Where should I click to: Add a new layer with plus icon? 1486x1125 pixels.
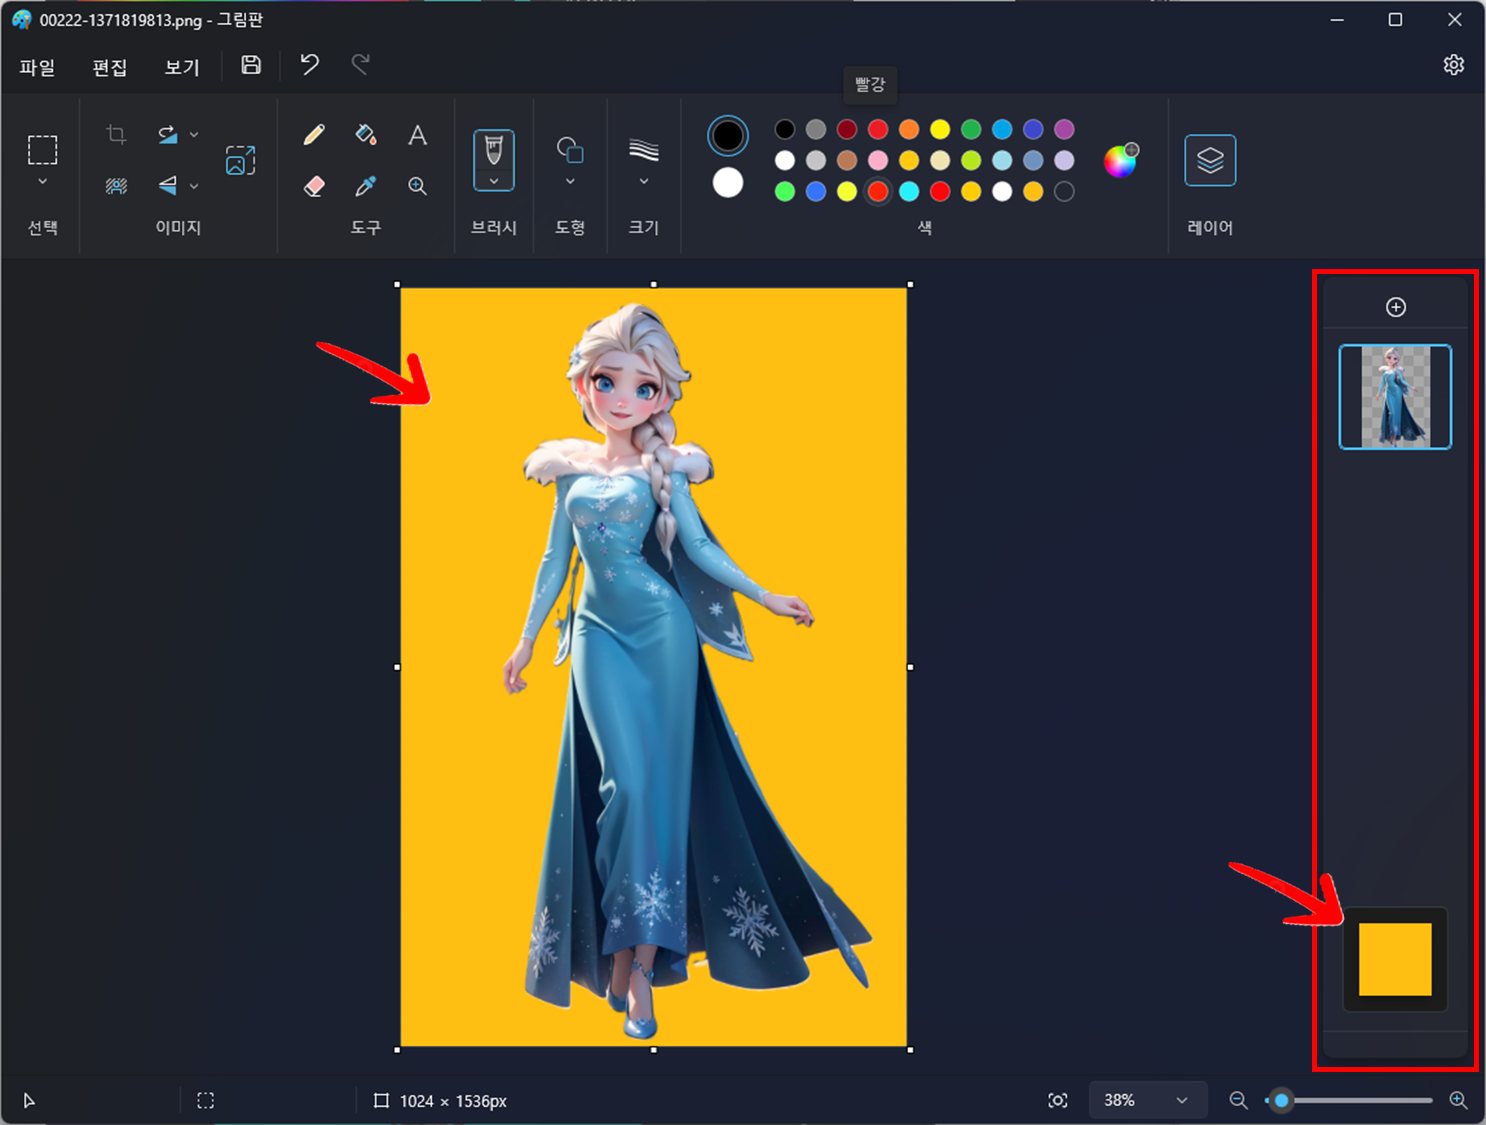(1396, 307)
